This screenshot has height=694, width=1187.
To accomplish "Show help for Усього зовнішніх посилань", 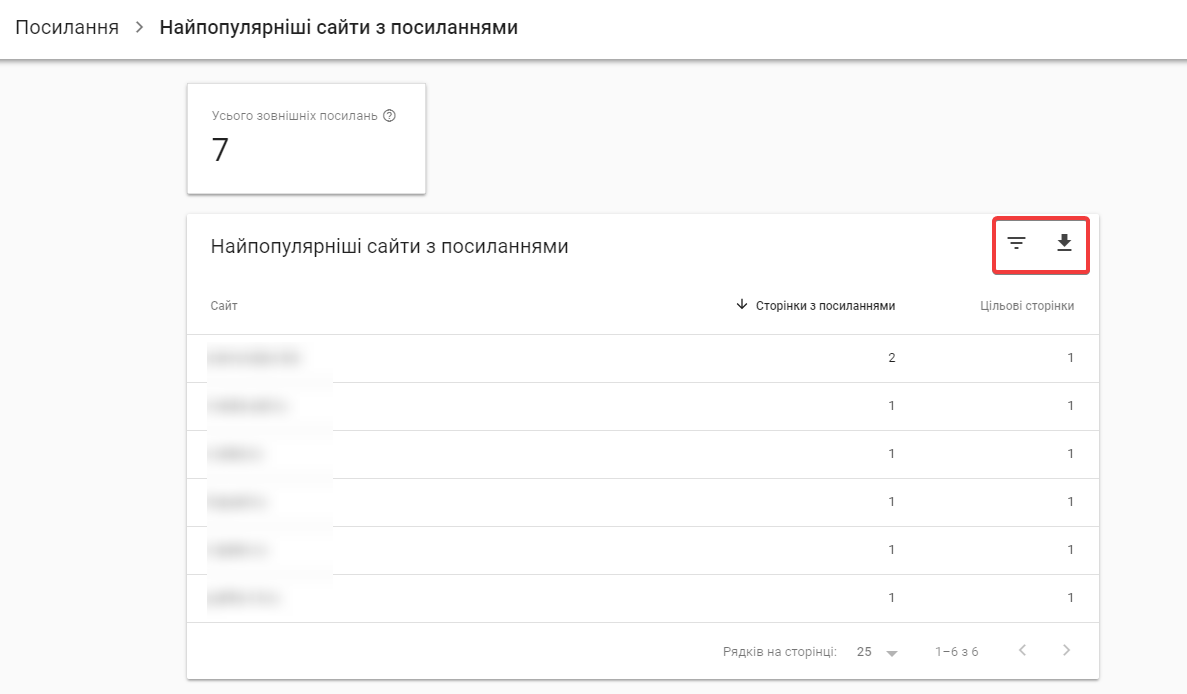I will click(x=389, y=116).
